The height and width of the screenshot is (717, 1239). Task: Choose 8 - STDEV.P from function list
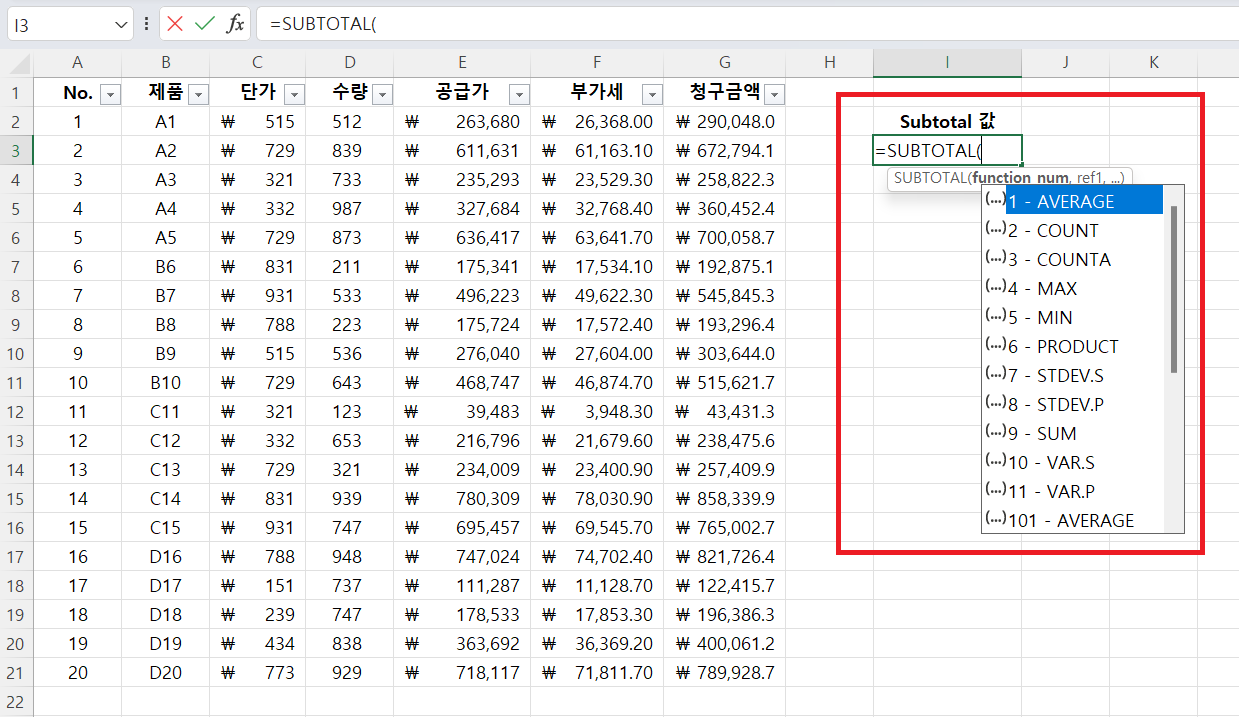click(1074, 404)
